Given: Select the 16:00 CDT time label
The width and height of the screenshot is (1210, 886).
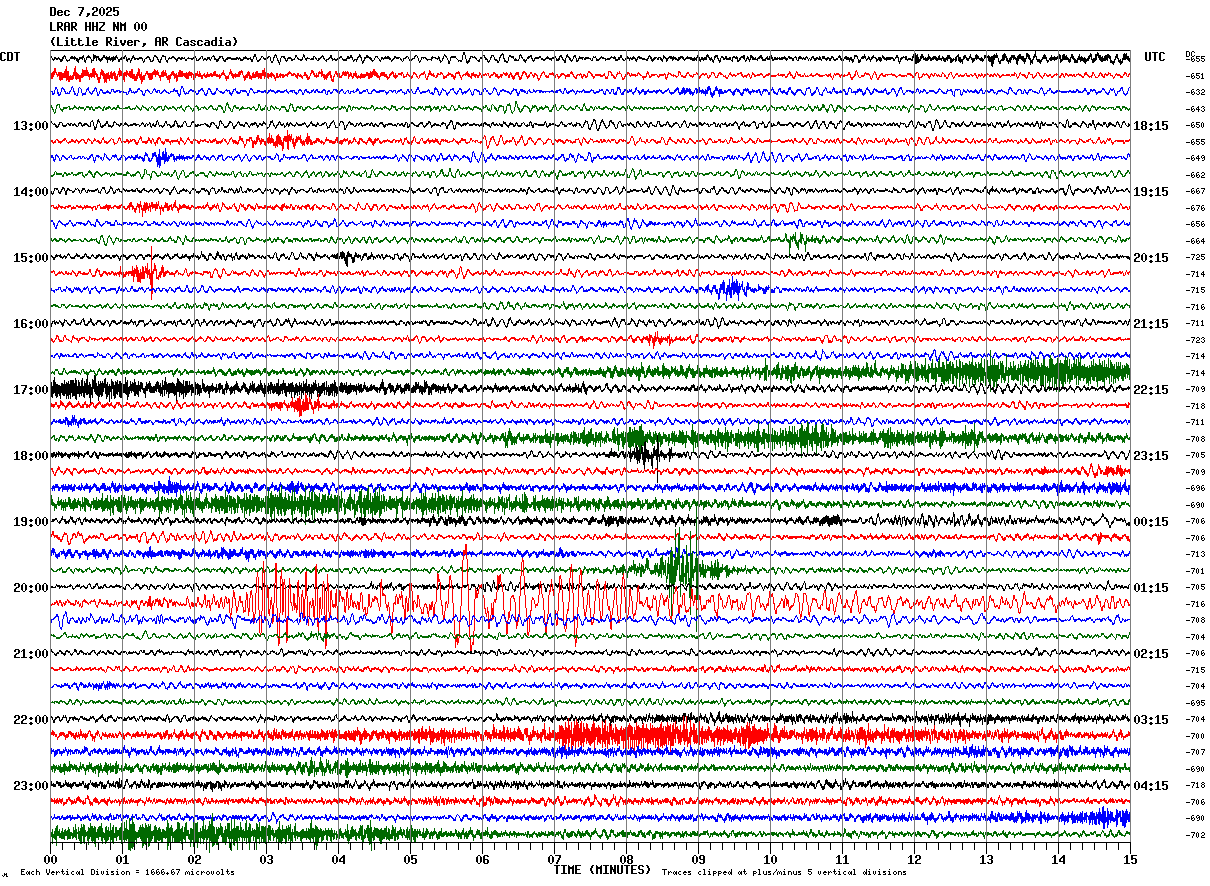Looking at the screenshot, I should click(x=31, y=324).
